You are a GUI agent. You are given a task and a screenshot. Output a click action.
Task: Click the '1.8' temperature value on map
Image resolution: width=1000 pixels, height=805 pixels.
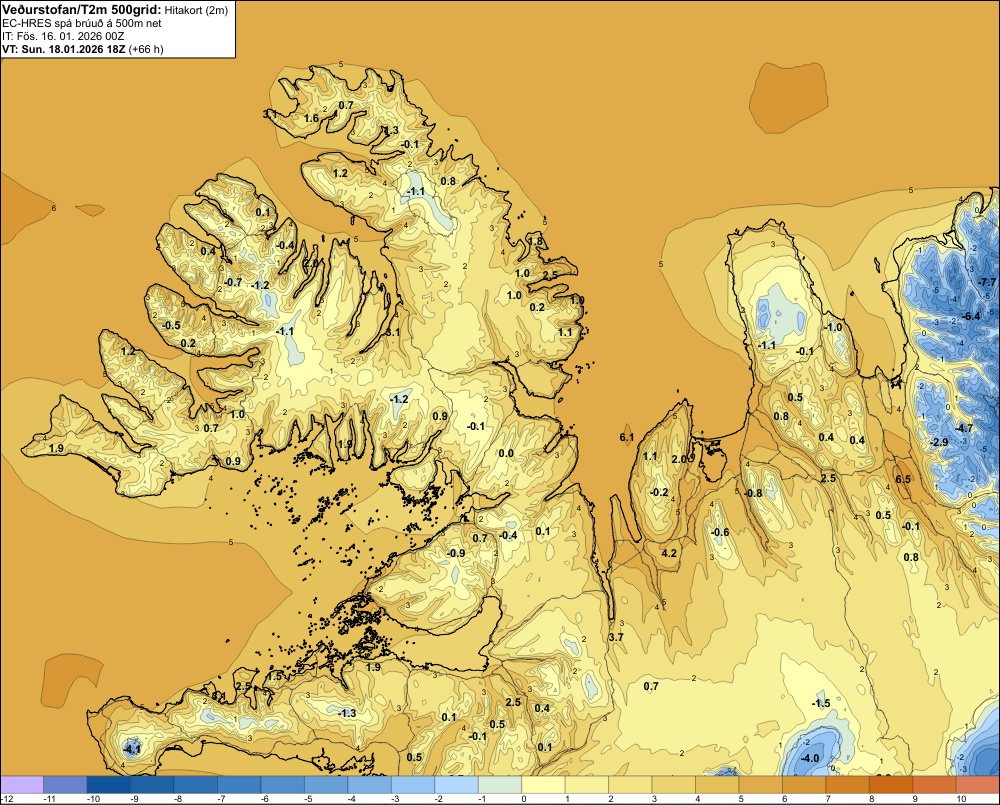[x=536, y=241]
